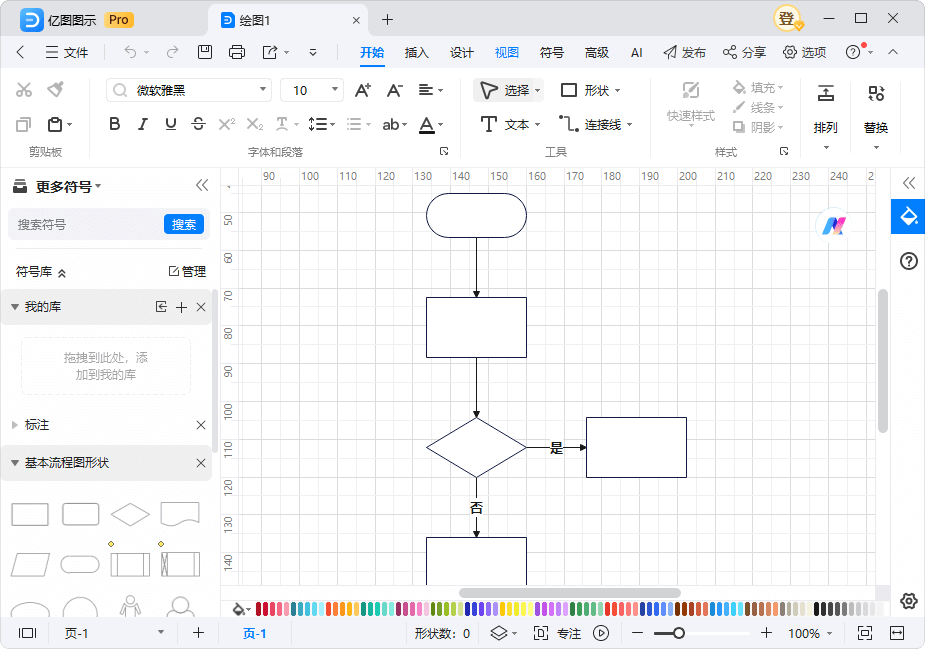
Task: Select the Text tool
Action: [509, 124]
